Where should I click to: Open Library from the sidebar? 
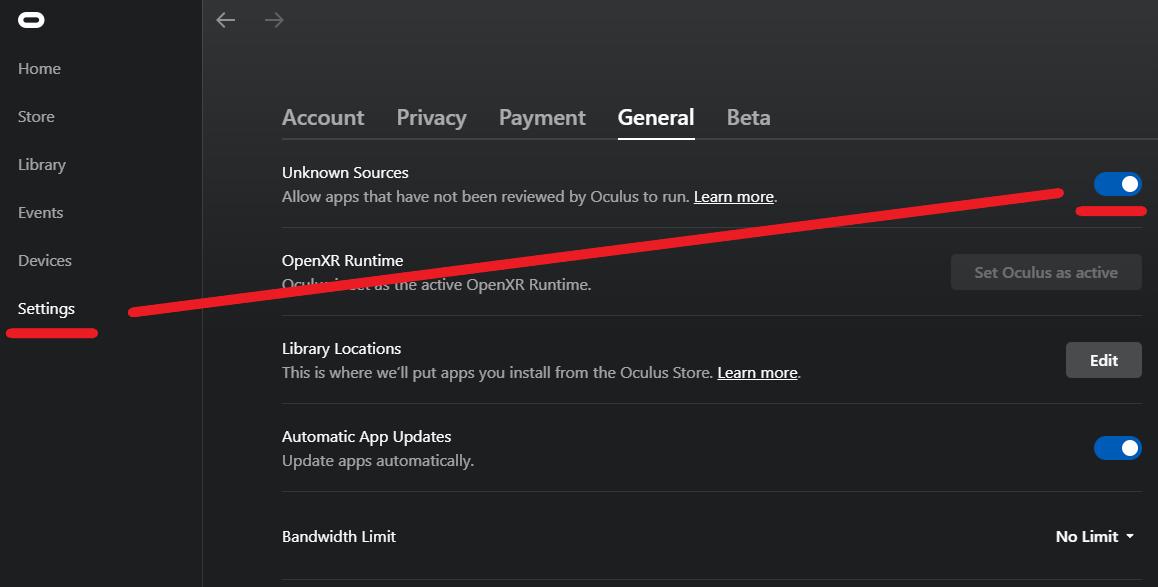[42, 165]
